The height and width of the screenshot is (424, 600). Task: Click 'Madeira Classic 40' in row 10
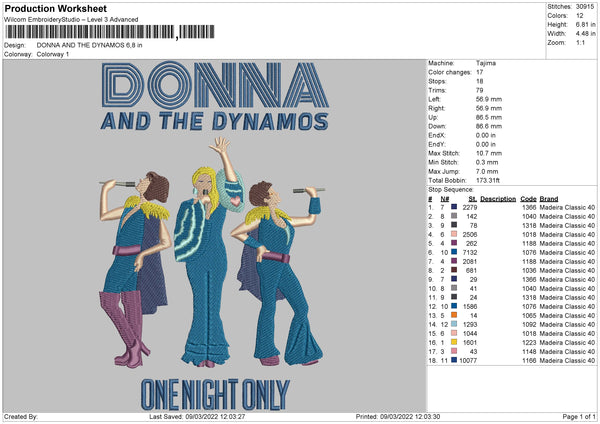point(567,289)
